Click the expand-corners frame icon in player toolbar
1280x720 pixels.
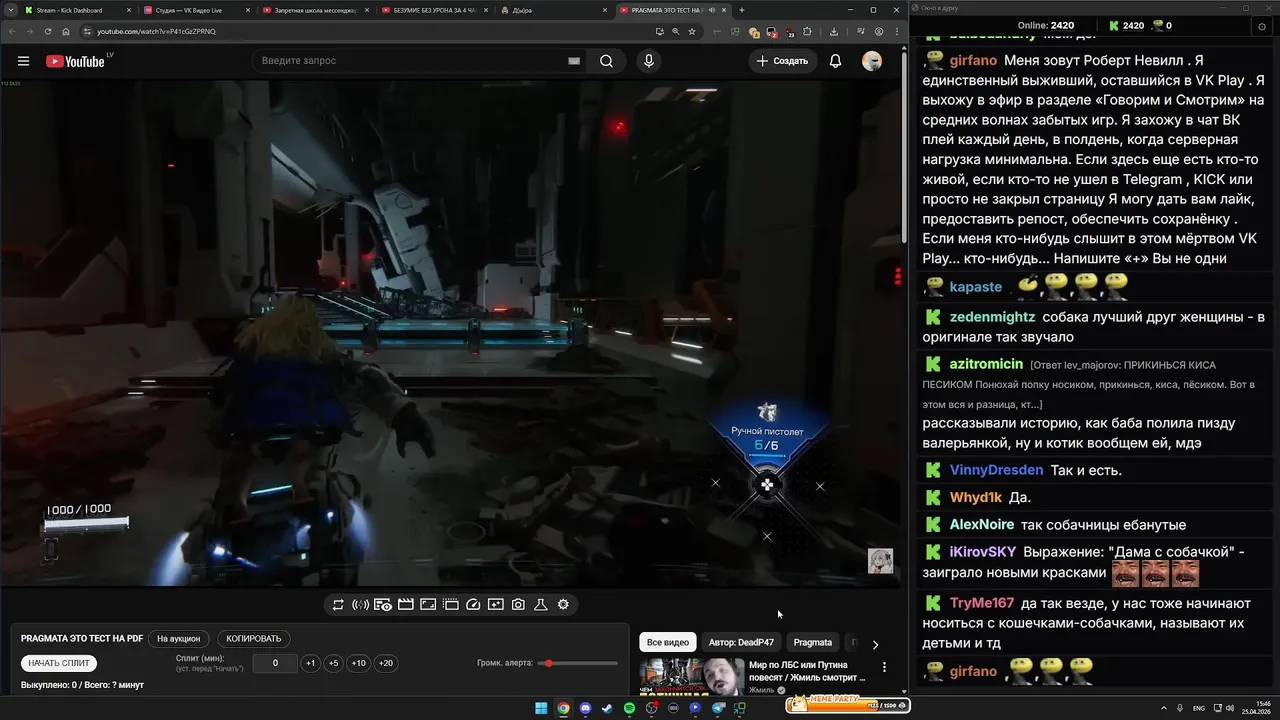point(428,604)
